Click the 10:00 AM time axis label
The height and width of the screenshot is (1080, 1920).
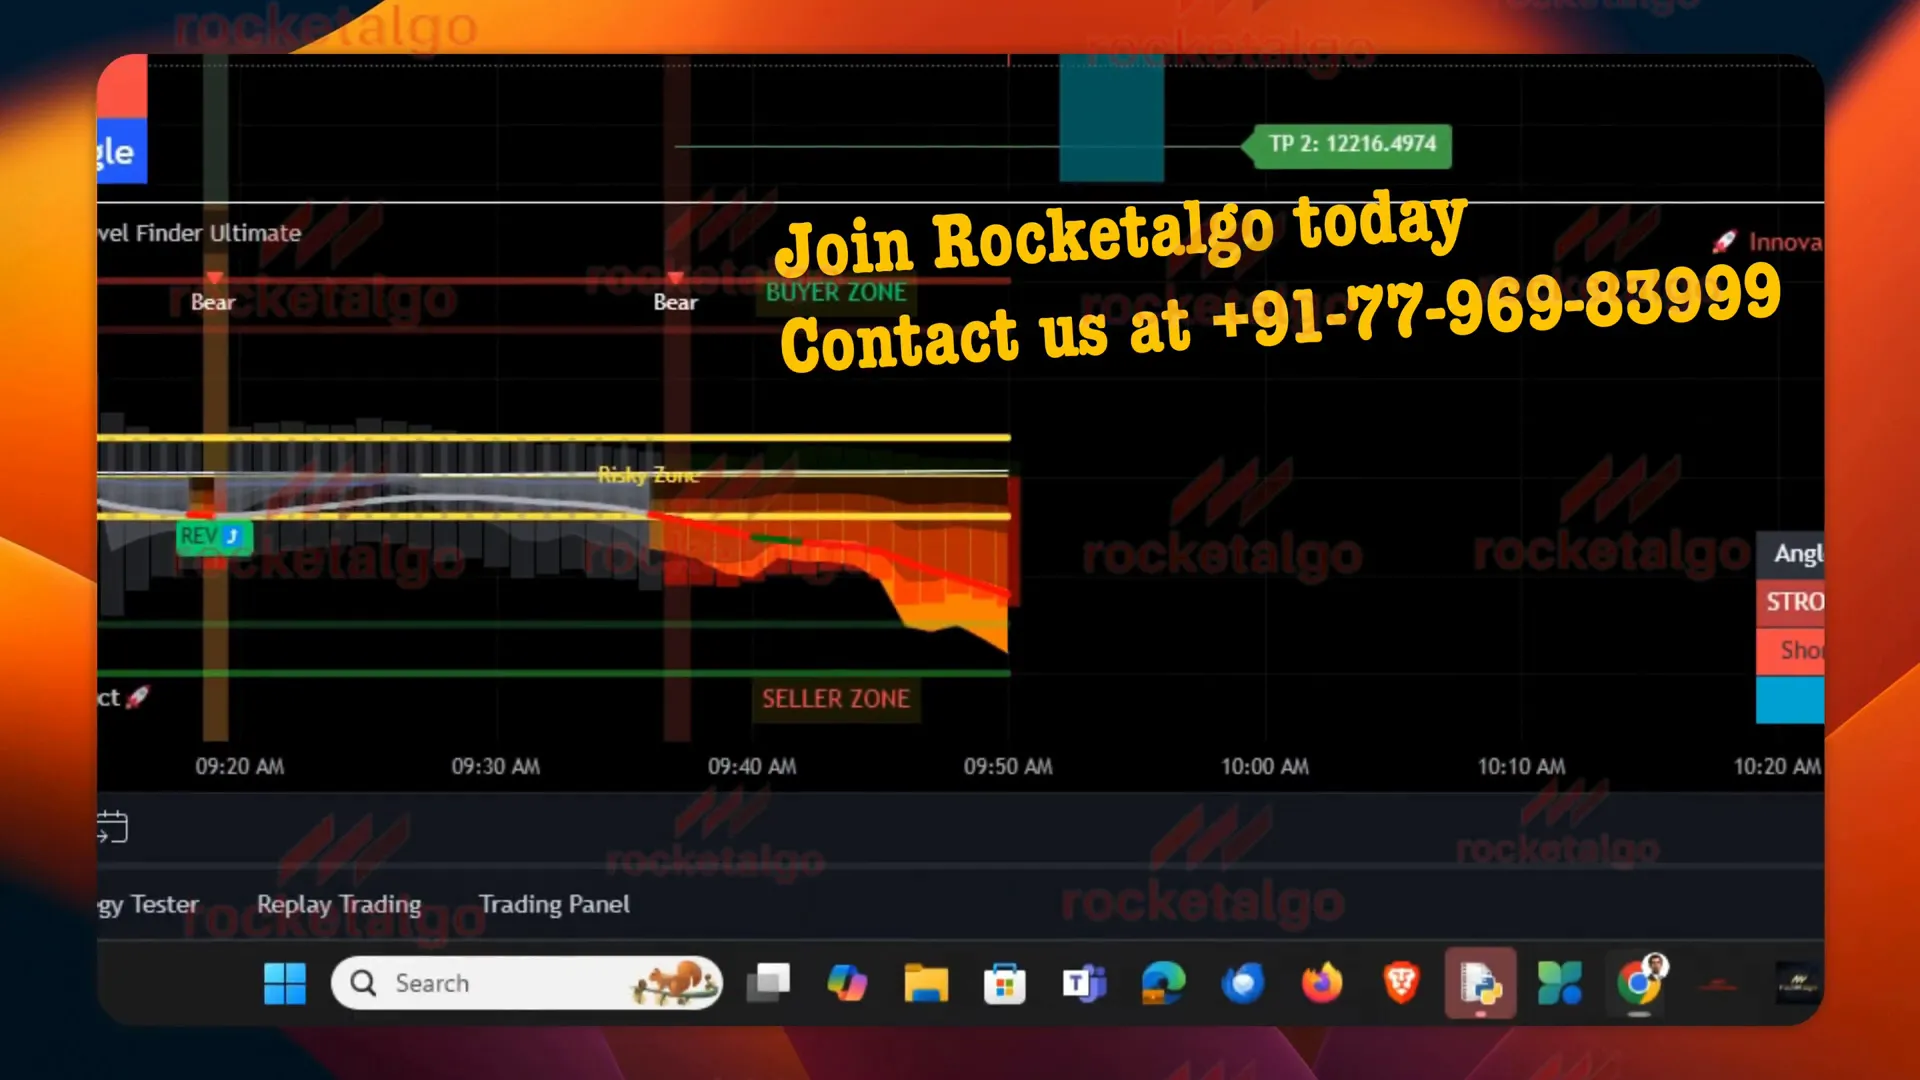1264,767
